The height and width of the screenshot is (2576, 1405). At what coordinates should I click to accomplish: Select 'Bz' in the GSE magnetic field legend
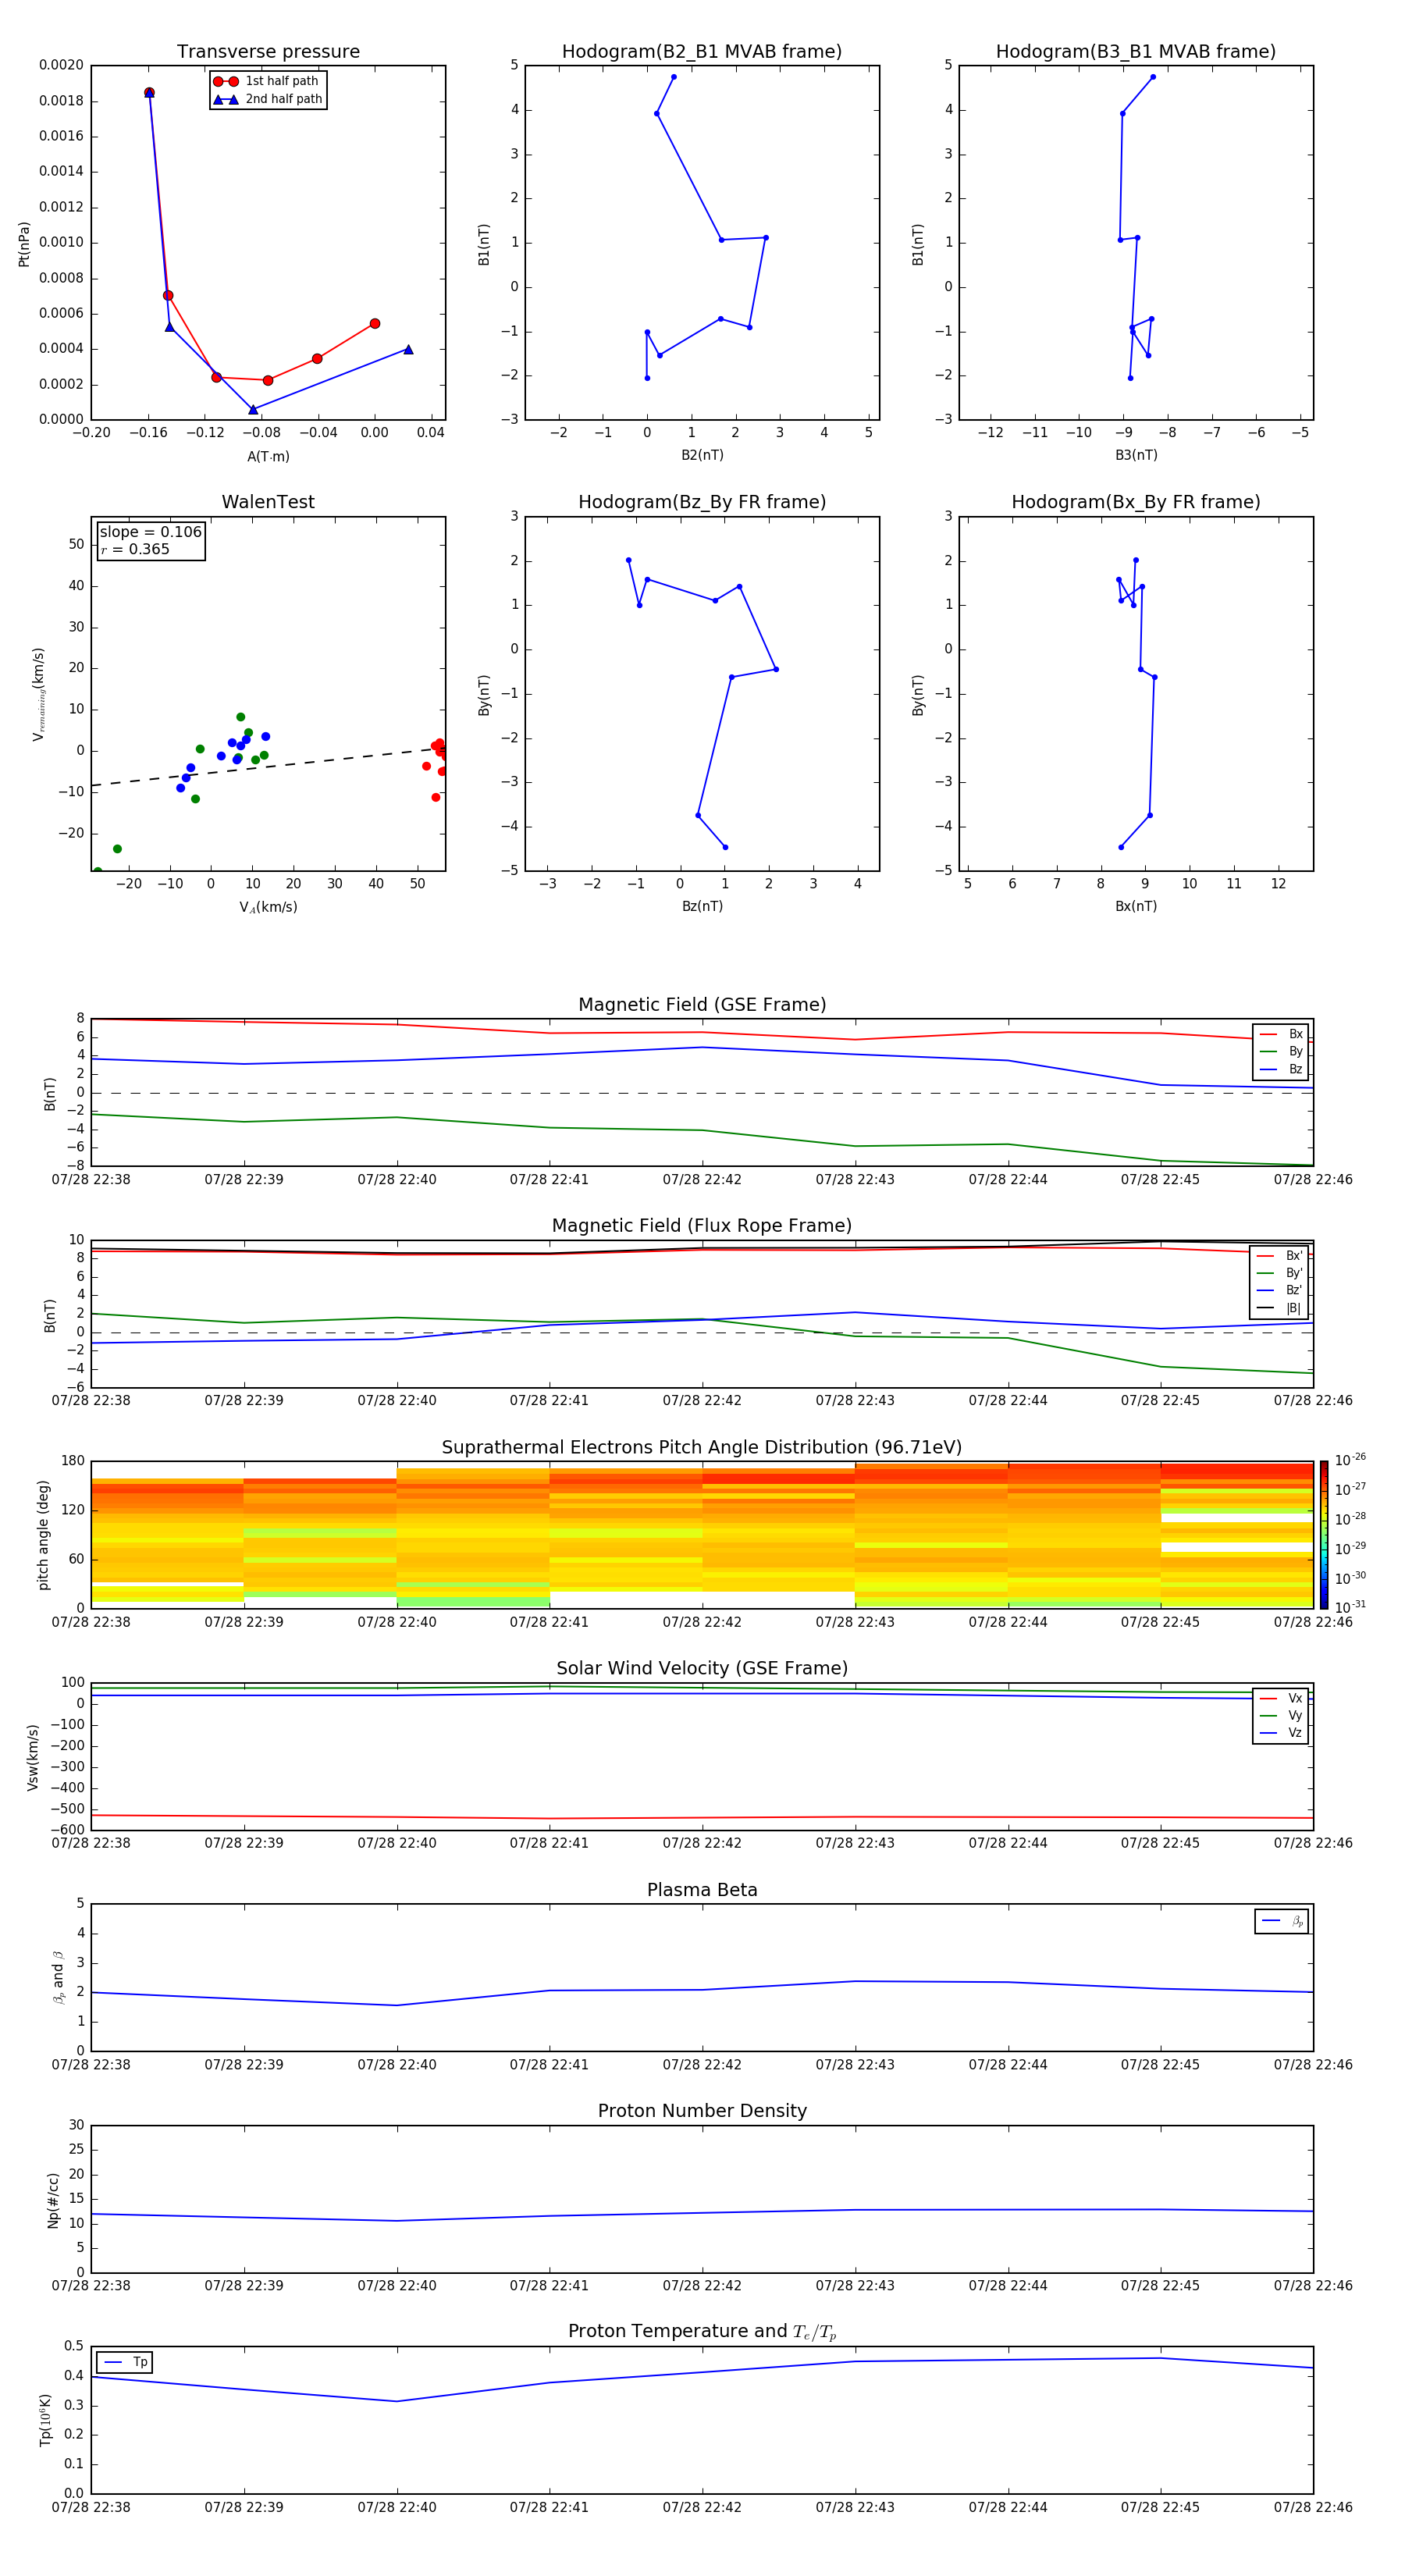(1282, 1069)
